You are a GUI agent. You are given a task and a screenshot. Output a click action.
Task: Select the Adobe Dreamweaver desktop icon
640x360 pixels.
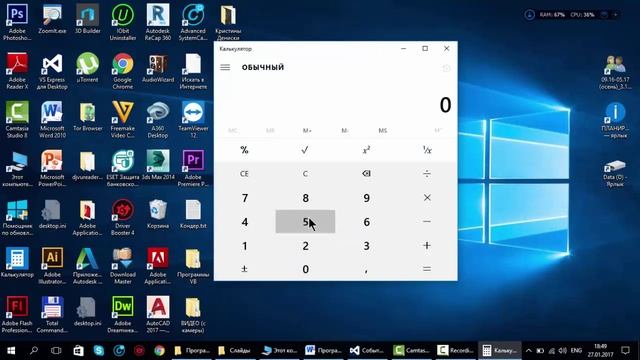123,315
